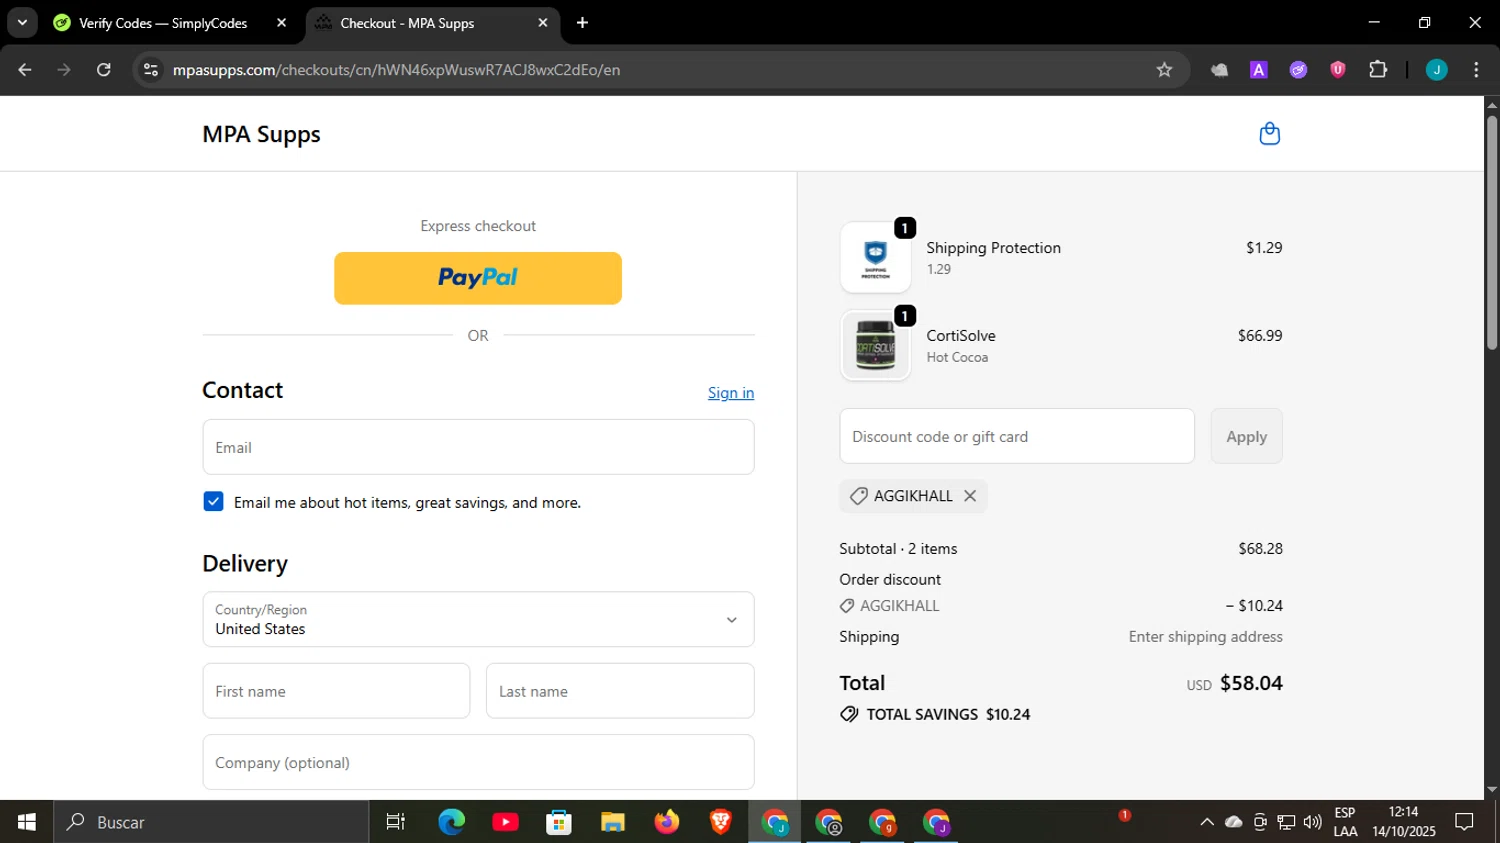The width and height of the screenshot is (1500, 843).
Task: Remove the applied AGGIKHALL discount code
Action: pyautogui.click(x=970, y=496)
